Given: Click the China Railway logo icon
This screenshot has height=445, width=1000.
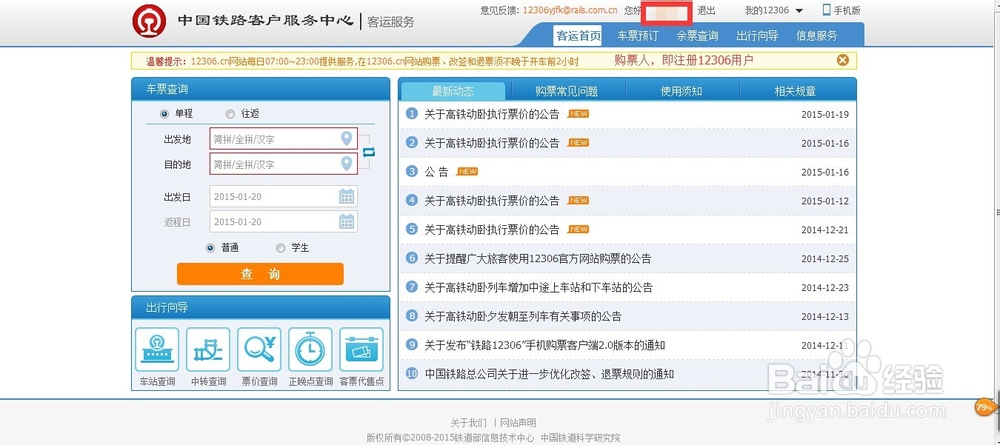Looking at the screenshot, I should click(149, 21).
